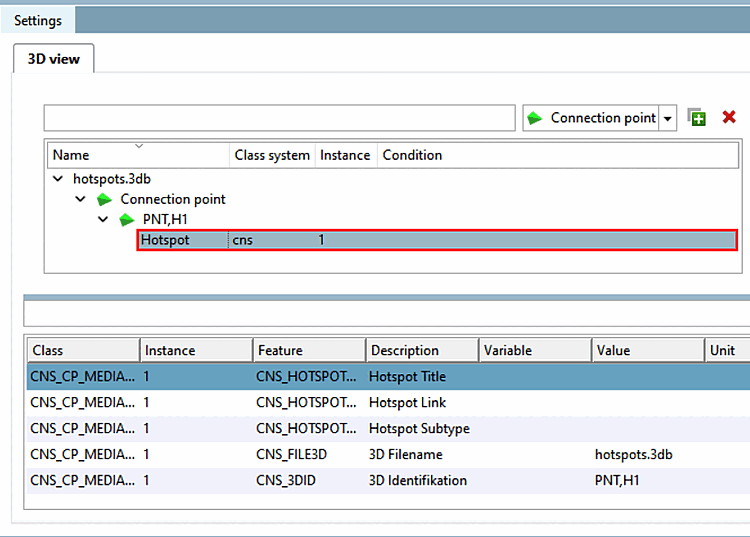750x537 pixels.
Task: Open the Settings tab
Action: [38, 21]
